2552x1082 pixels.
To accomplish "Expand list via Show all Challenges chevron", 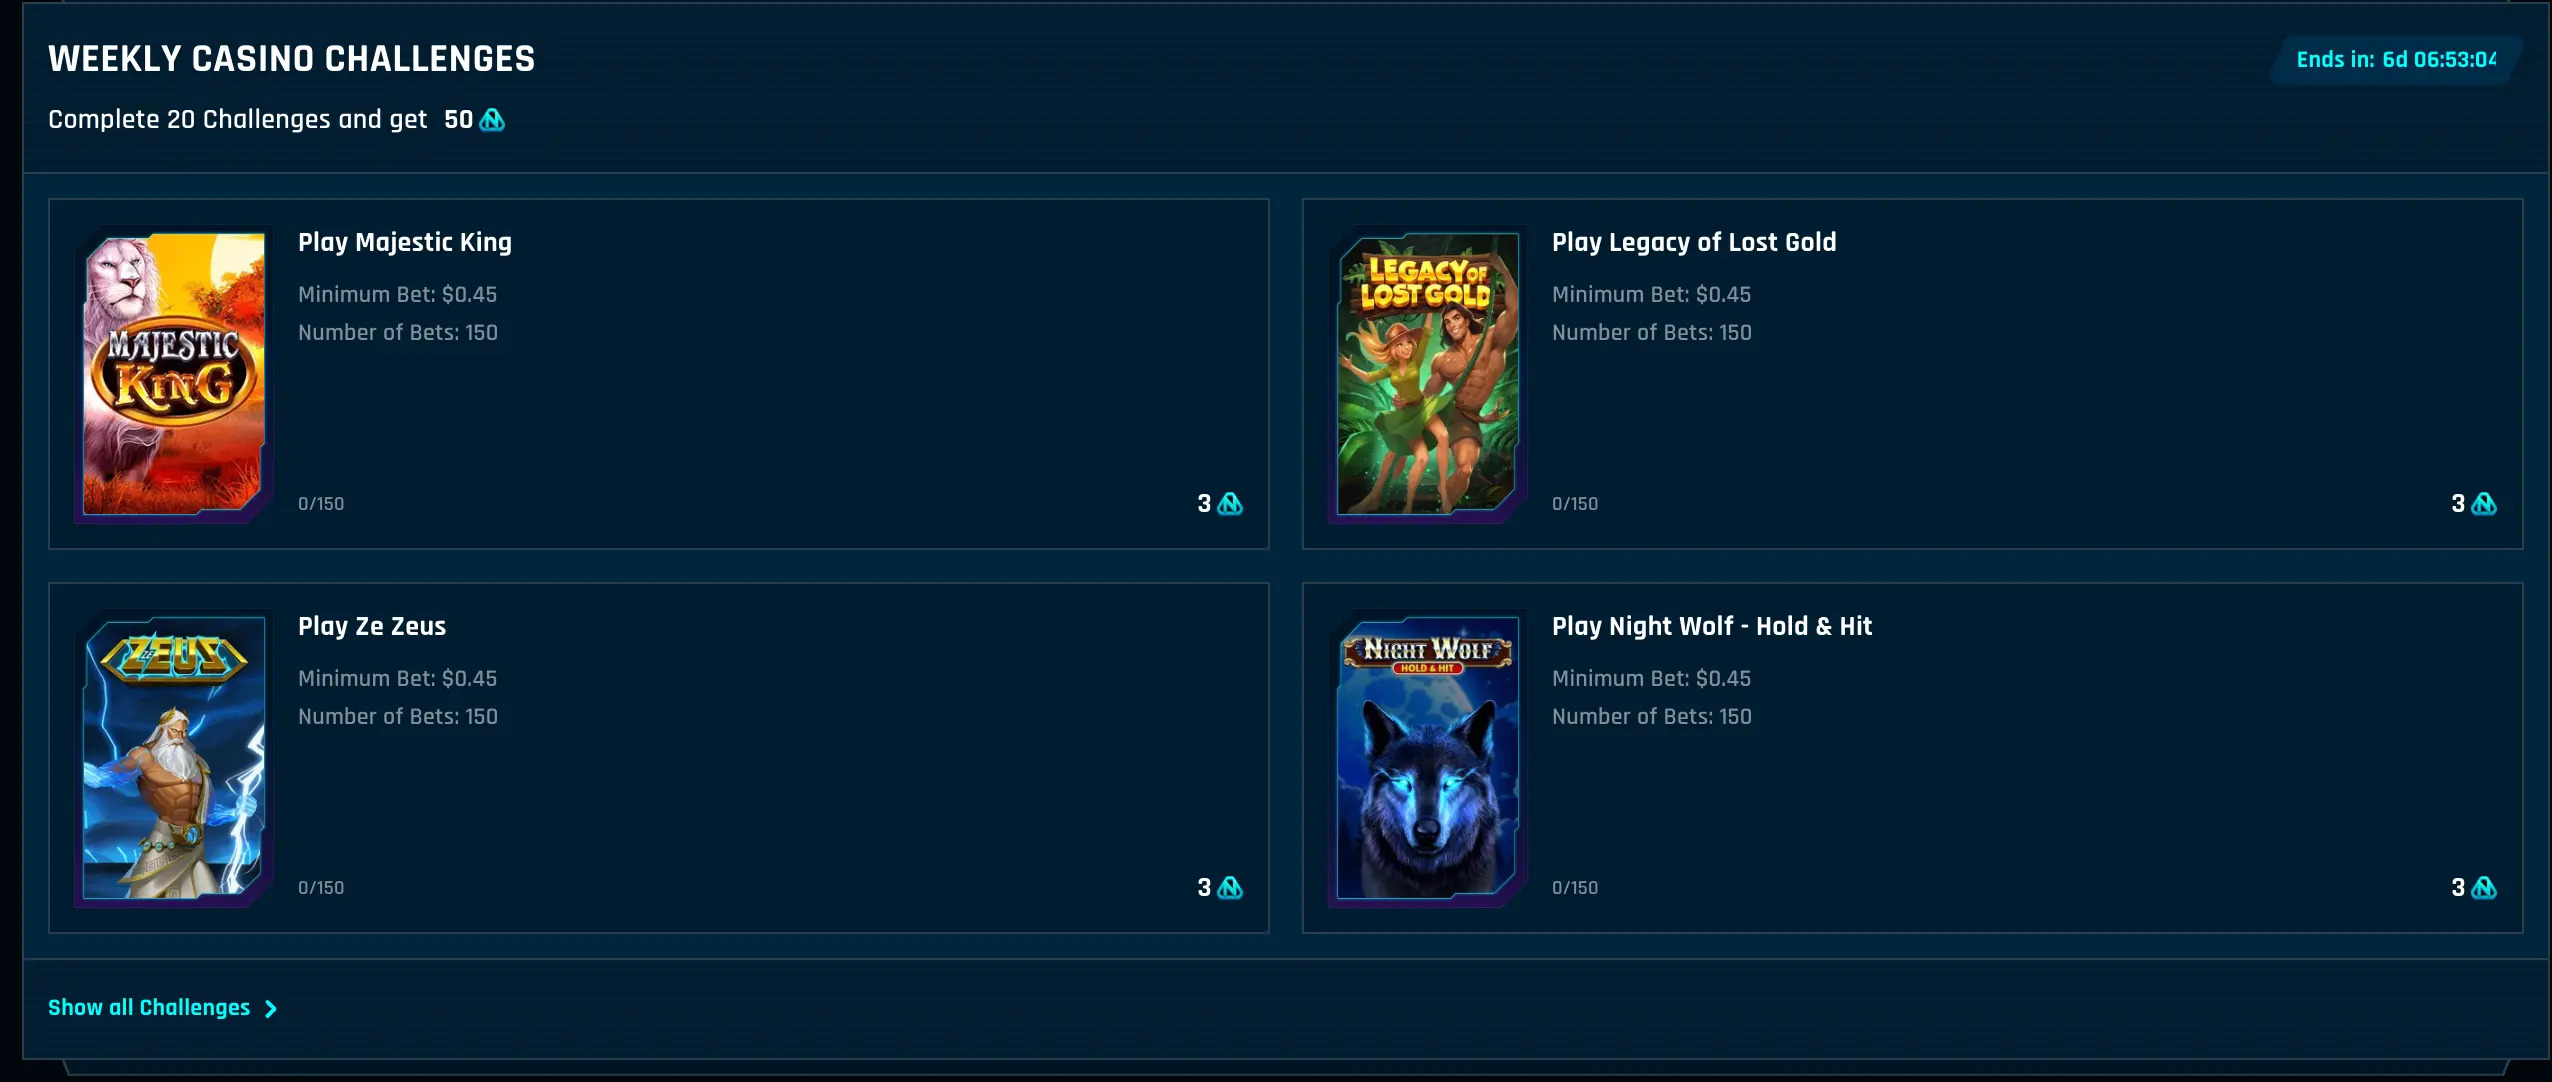I will [270, 1009].
